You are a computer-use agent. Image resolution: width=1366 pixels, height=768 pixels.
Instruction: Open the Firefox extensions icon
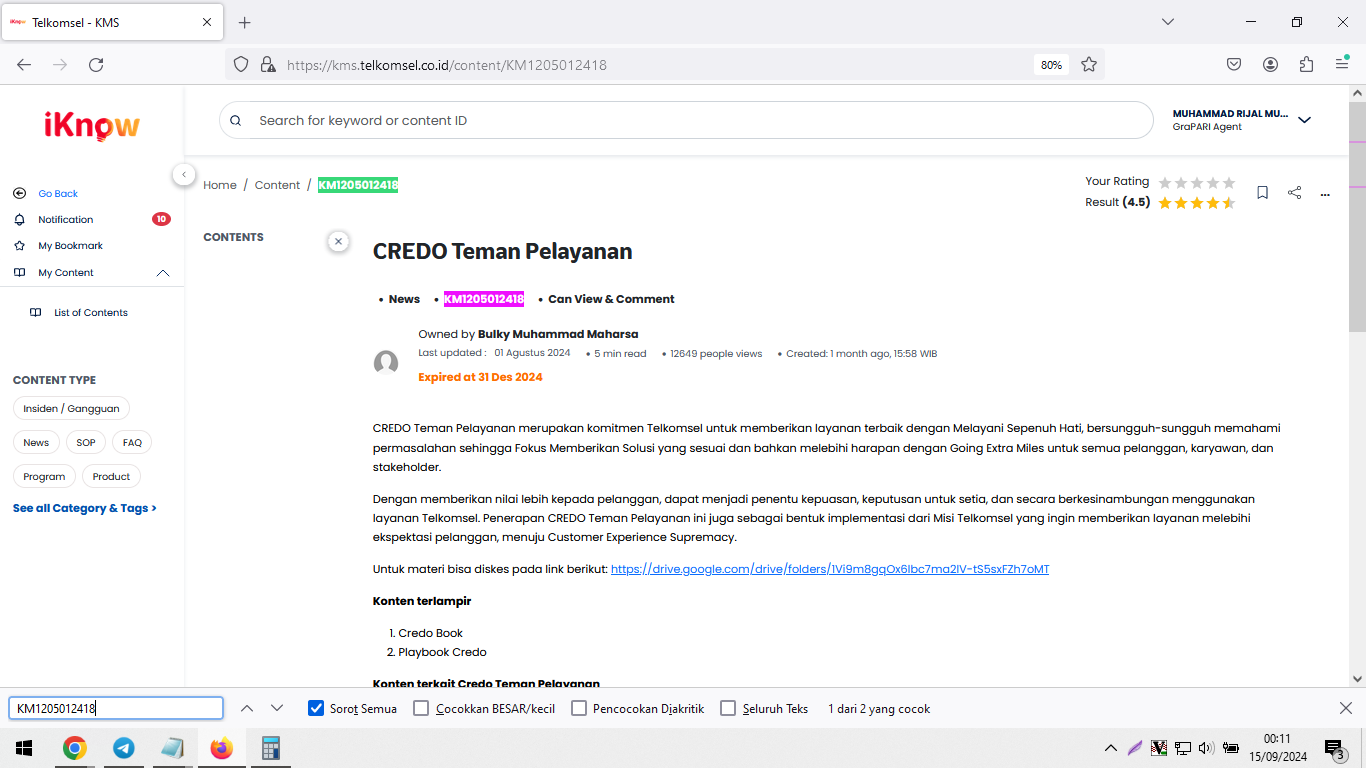tap(1306, 64)
